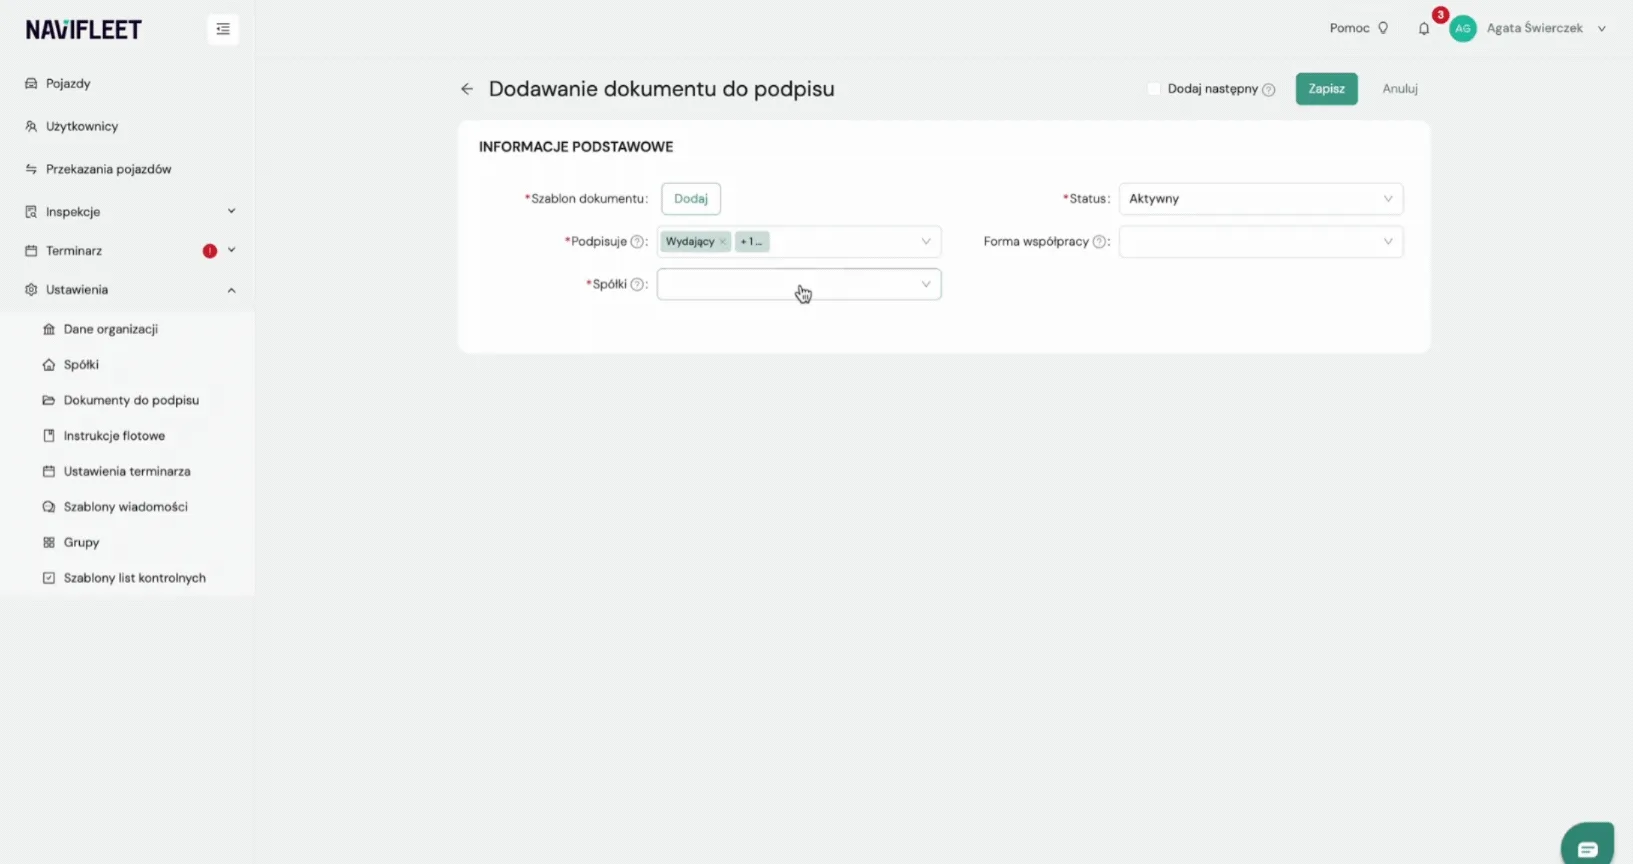This screenshot has height=864, width=1633.
Task: Expand the Podpisuje dropdown arrow
Action: click(x=926, y=242)
